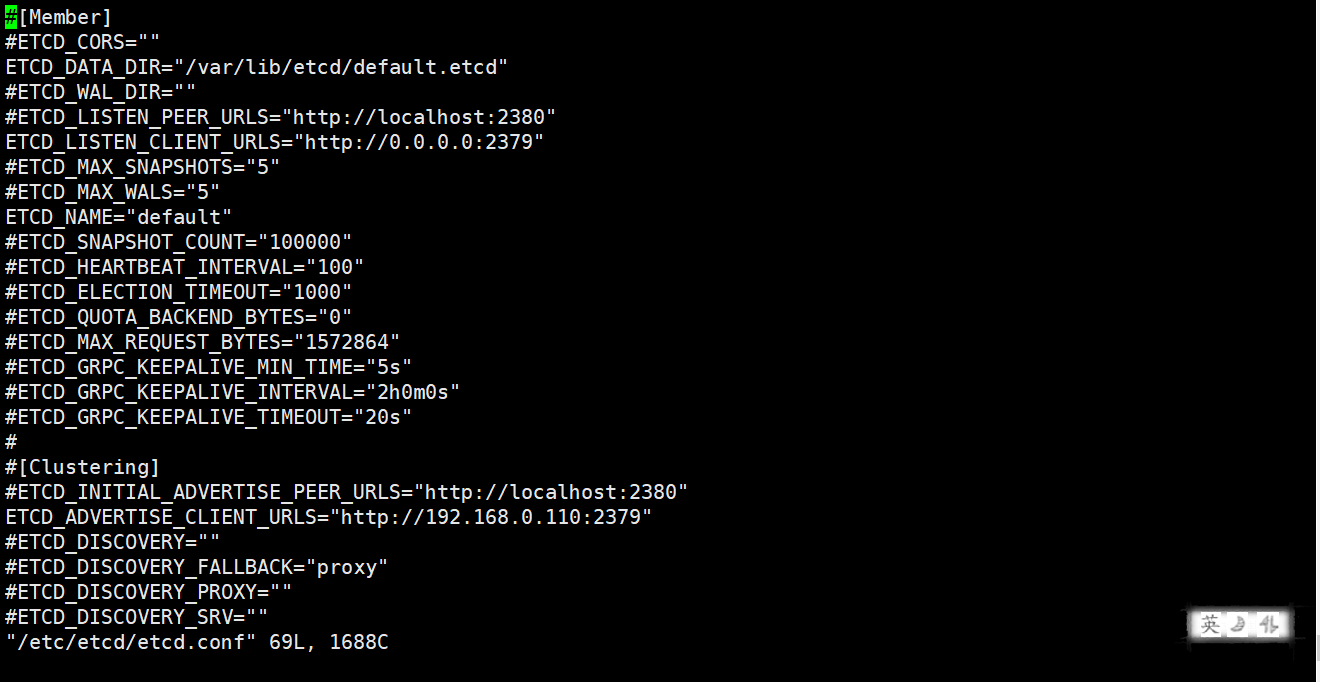Select the ETCD_NAME="default" line

point(119,217)
